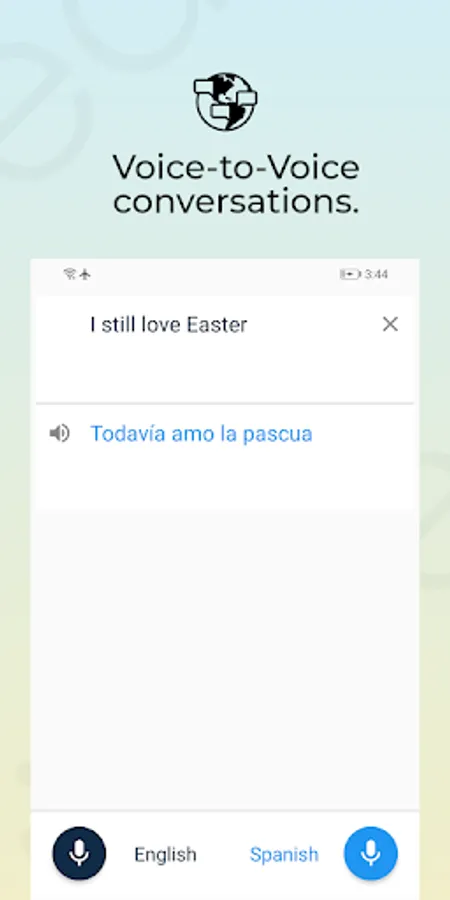Viewport: 450px width, 900px height.
Task: Click the "I still love Easter" input text
Action: (169, 325)
